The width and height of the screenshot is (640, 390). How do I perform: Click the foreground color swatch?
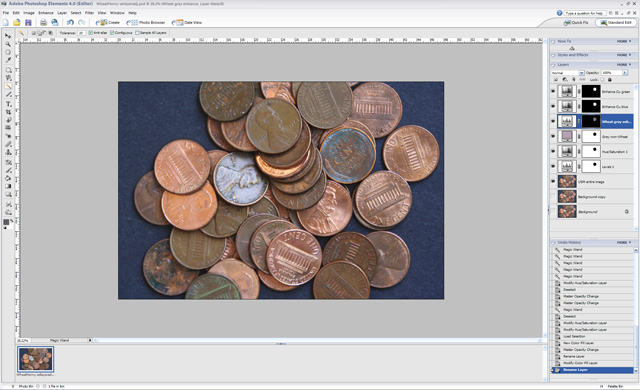pyautogui.click(x=6, y=222)
